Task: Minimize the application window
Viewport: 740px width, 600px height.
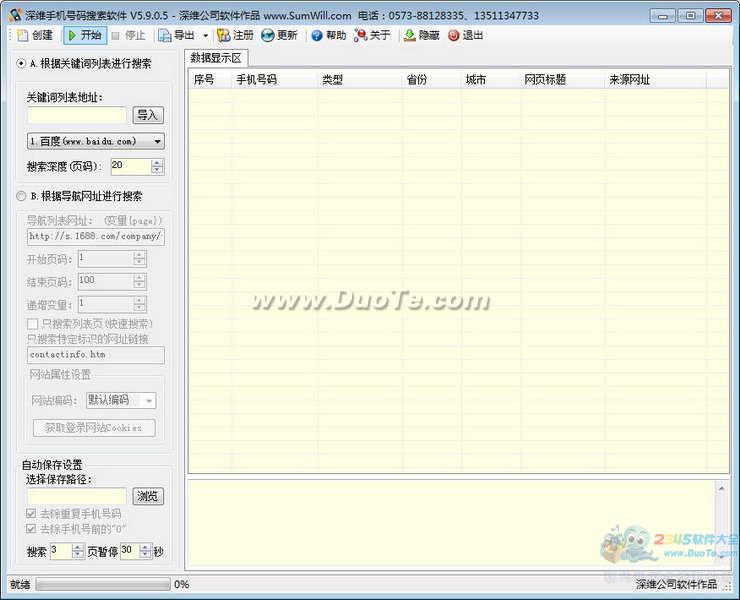Action: pyautogui.click(x=663, y=16)
